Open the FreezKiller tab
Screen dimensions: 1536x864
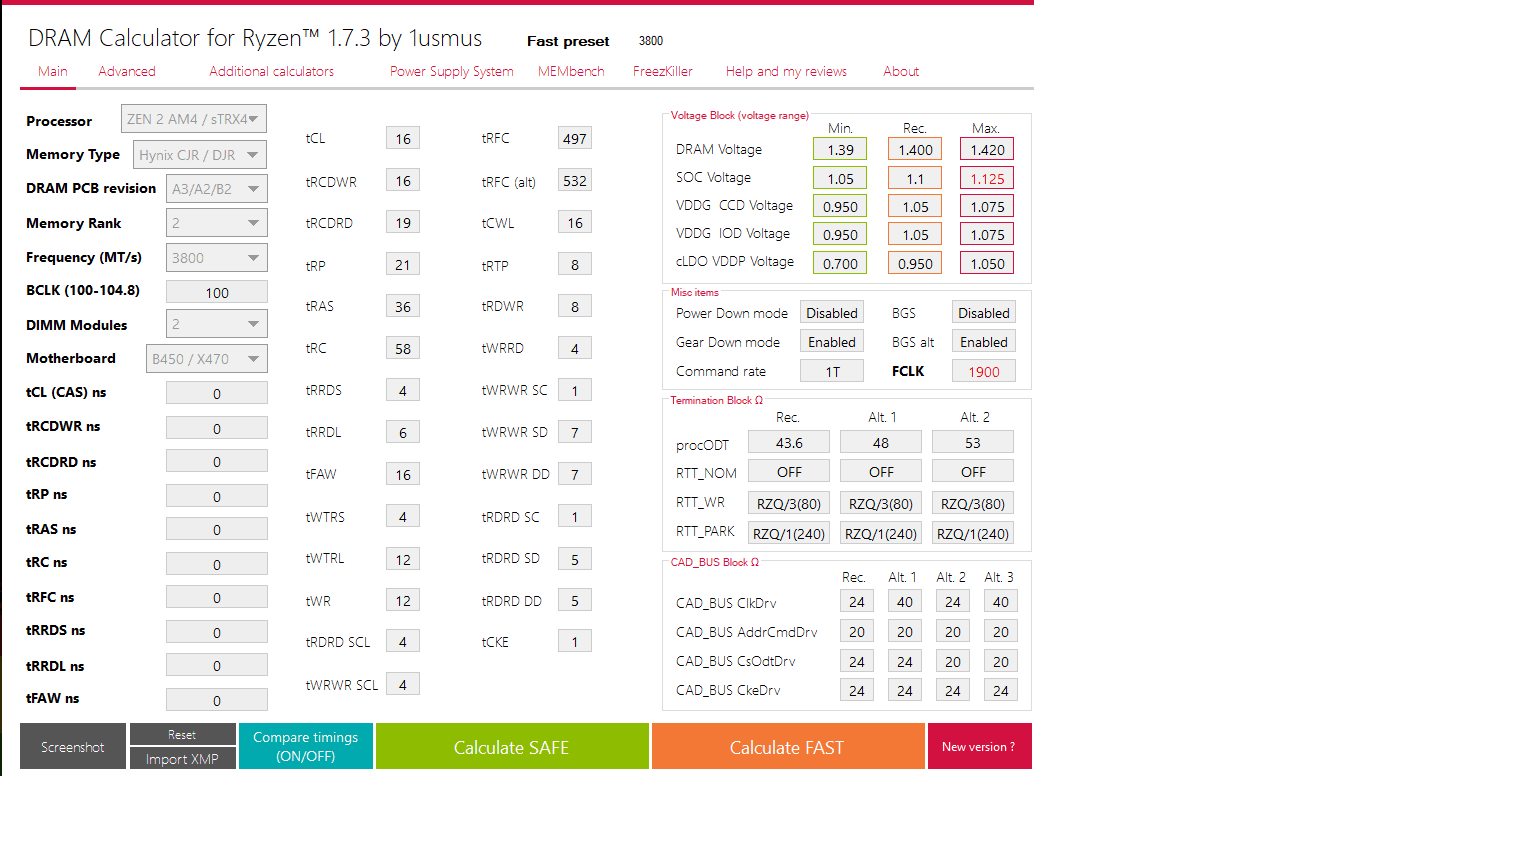point(663,71)
